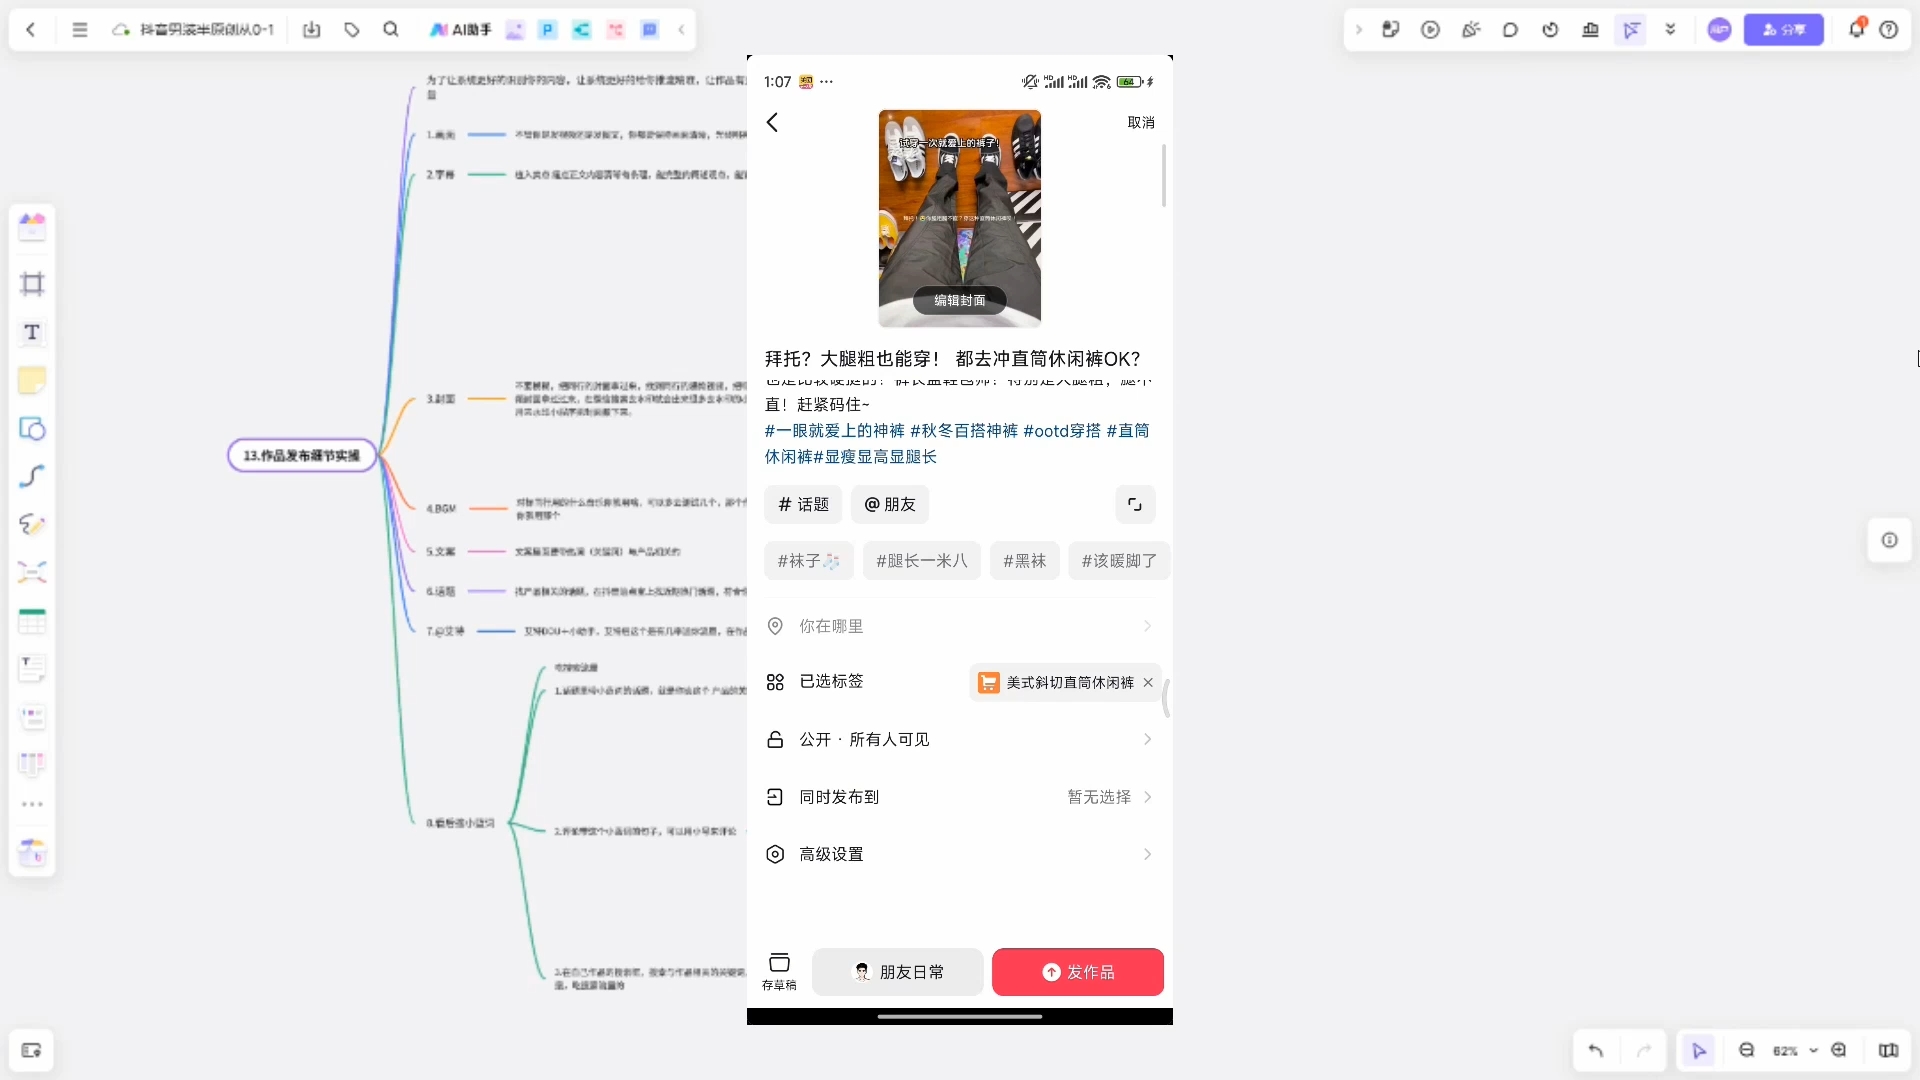Click the 高级设置 gear icon

point(775,855)
